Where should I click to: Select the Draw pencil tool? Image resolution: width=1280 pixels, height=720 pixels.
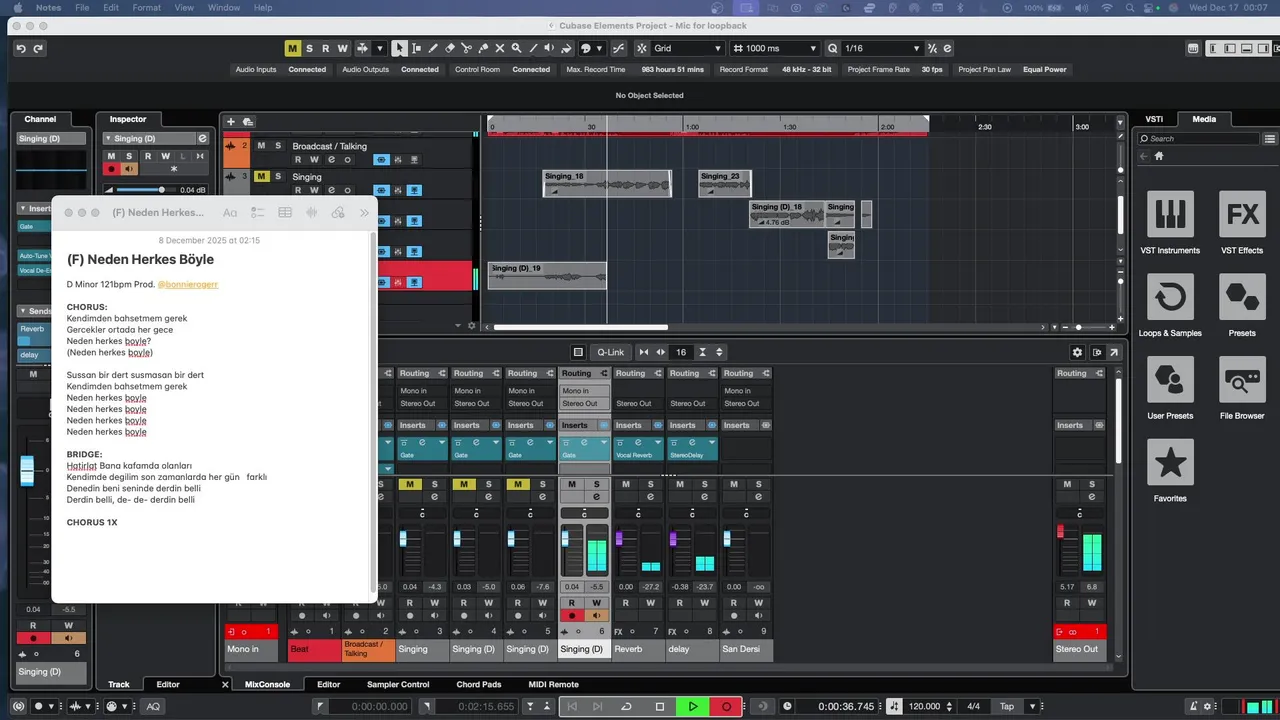(x=433, y=48)
